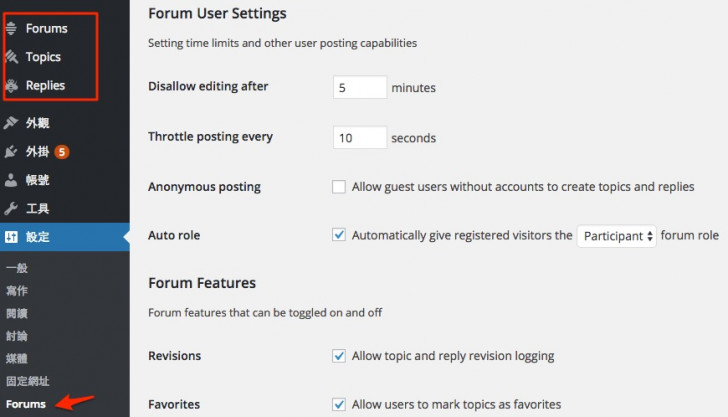
Task: Click the Forums beehive icon in sidebar
Action: (11, 28)
